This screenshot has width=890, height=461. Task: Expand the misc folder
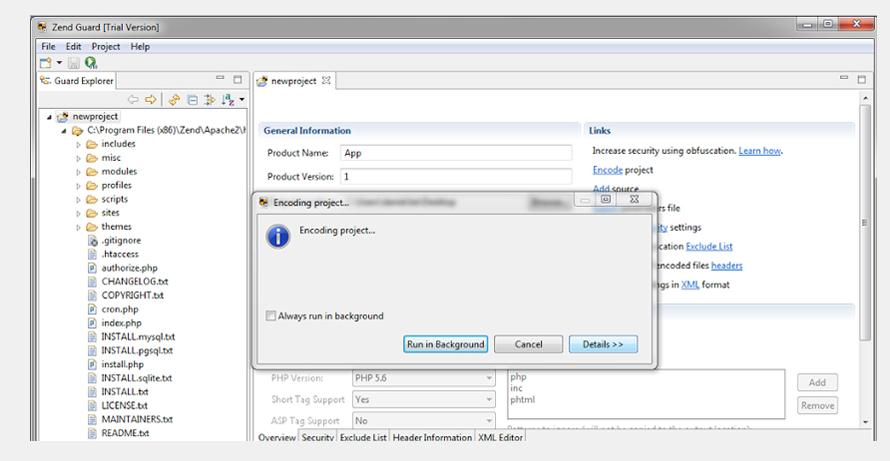(78, 158)
